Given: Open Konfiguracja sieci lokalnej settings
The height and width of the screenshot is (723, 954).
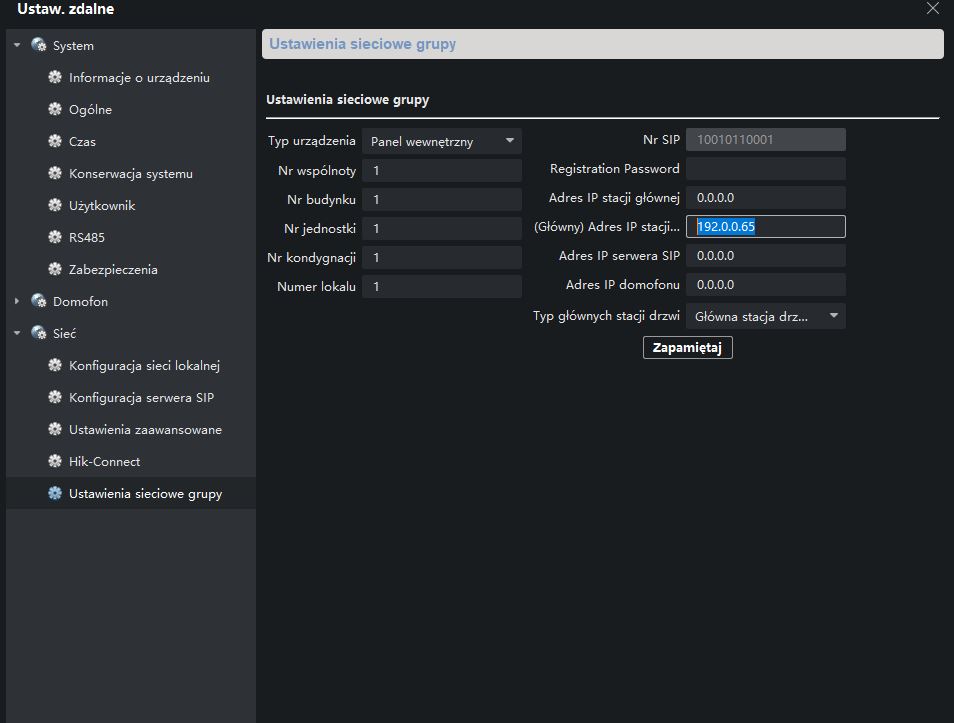Looking at the screenshot, I should coord(144,366).
